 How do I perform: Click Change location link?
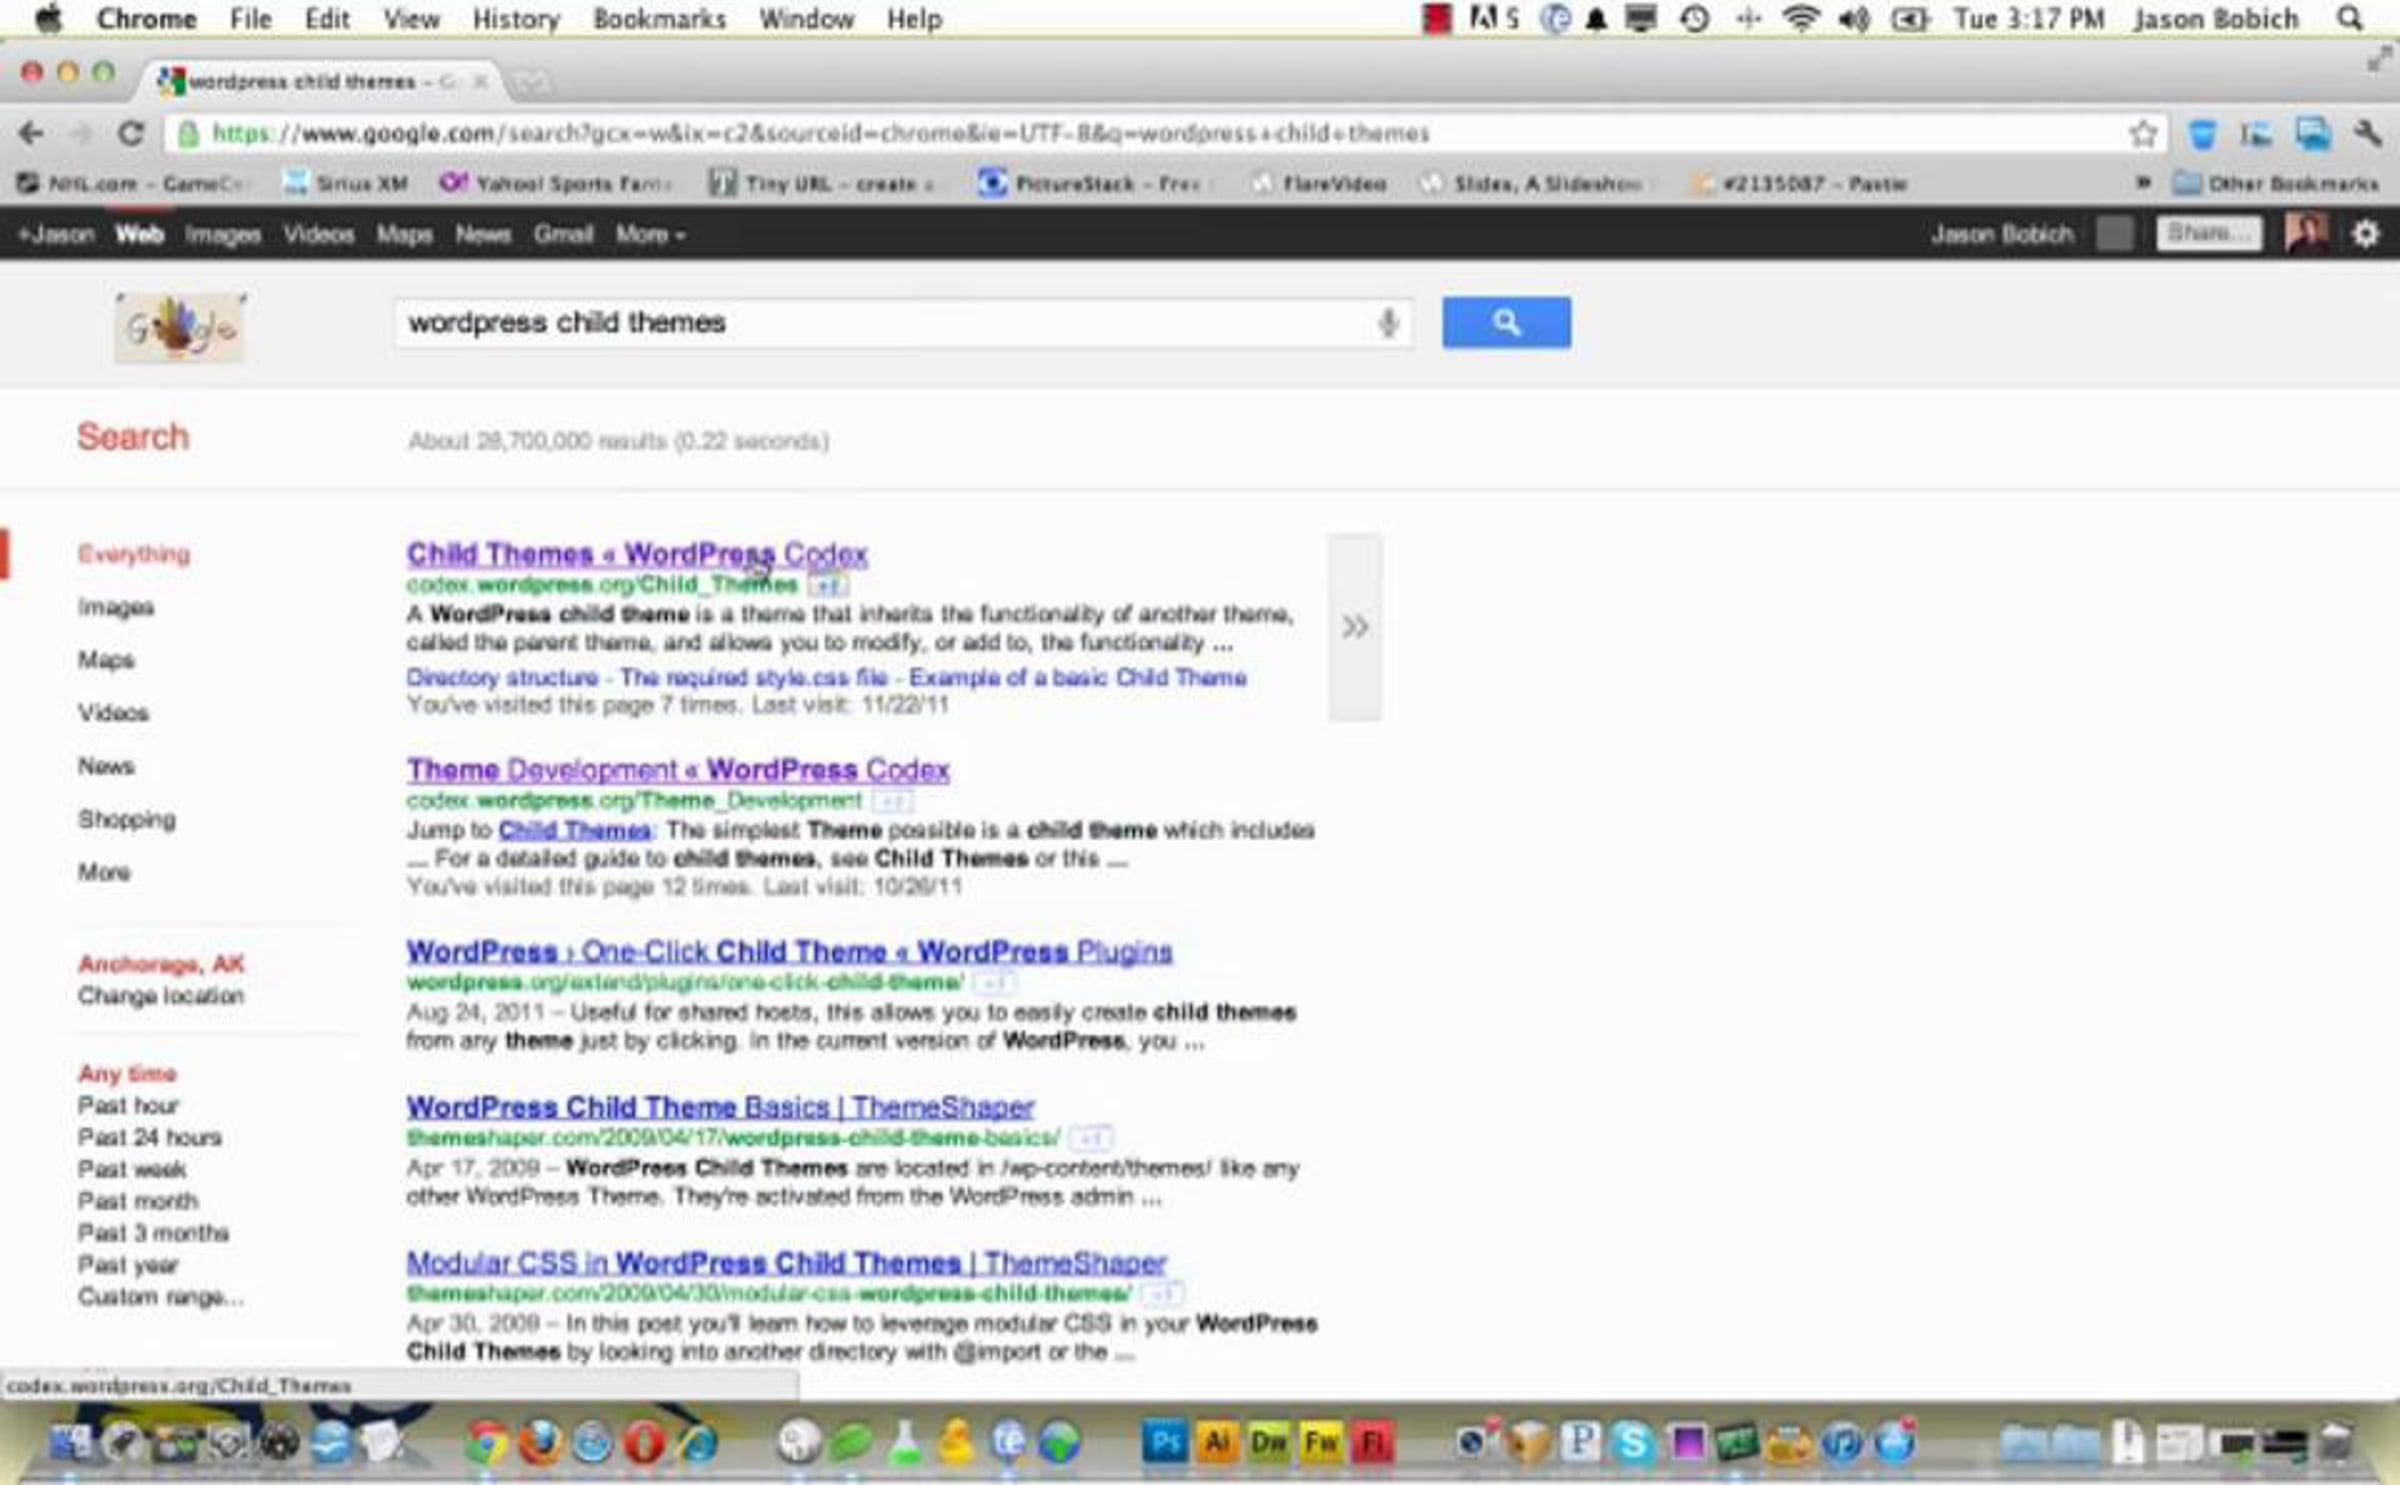[161, 996]
